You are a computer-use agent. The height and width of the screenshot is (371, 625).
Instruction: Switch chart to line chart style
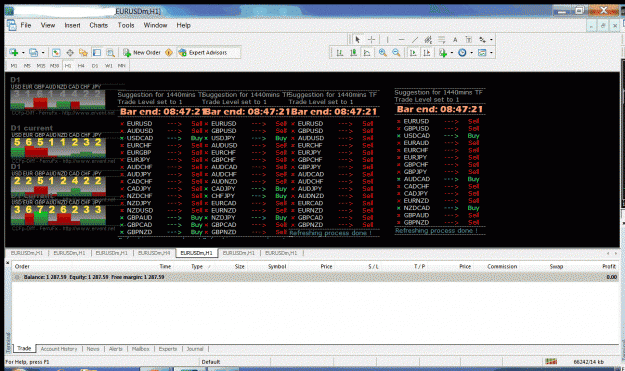click(x=367, y=53)
